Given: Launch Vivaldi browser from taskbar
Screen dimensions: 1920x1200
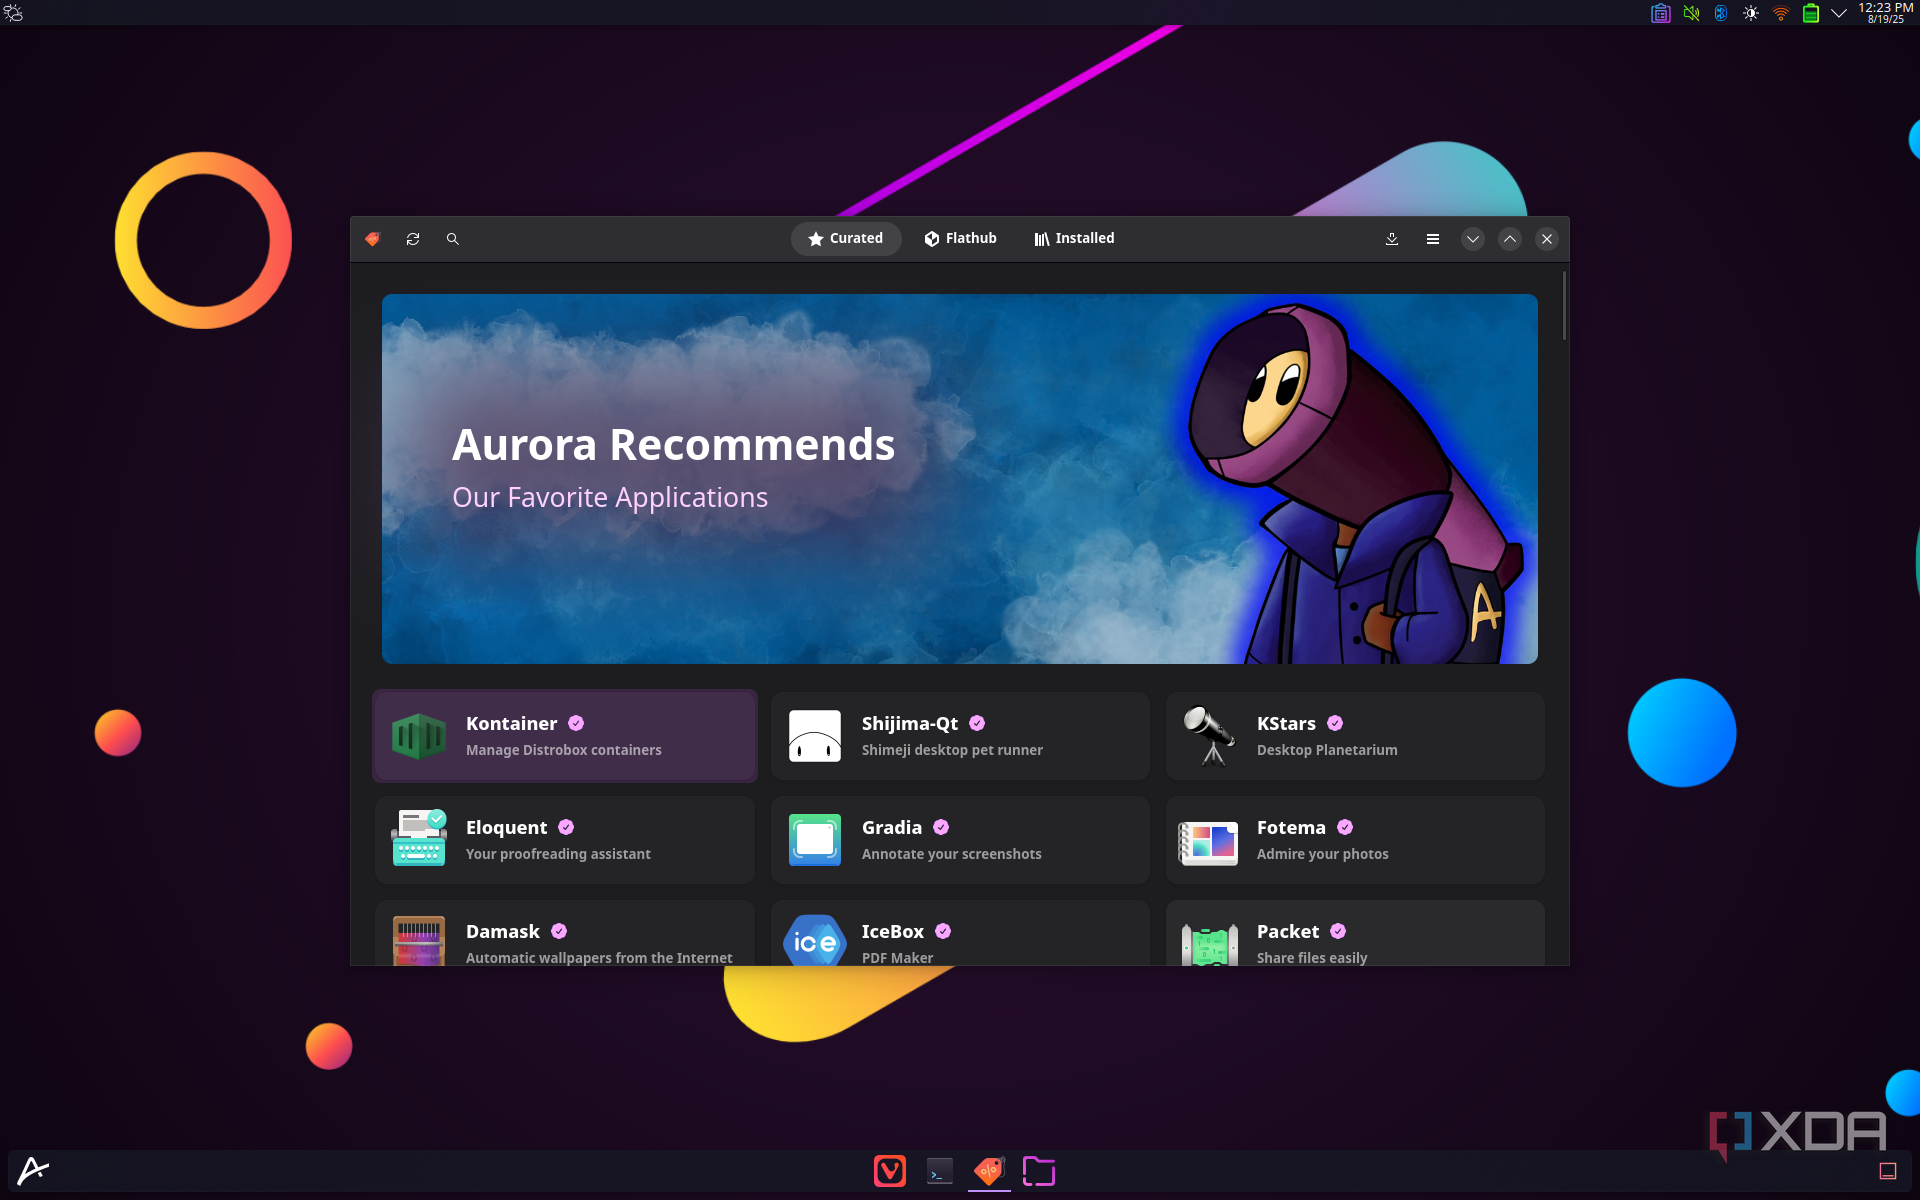Looking at the screenshot, I should [890, 1171].
